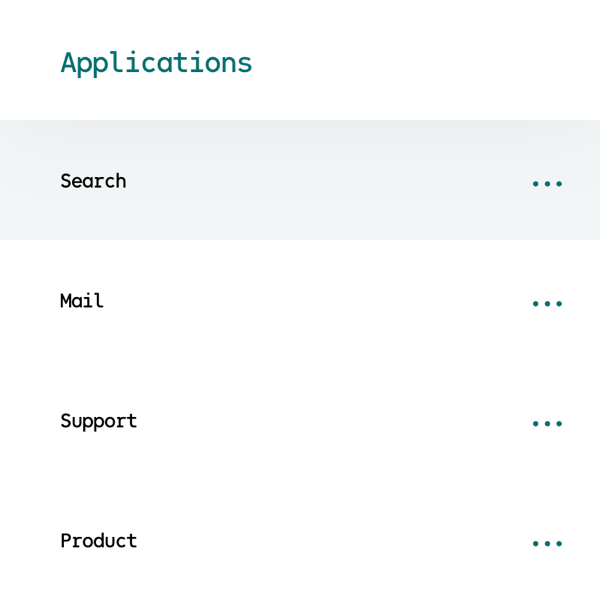
Task: Select the Product list row
Action: [x=300, y=540]
